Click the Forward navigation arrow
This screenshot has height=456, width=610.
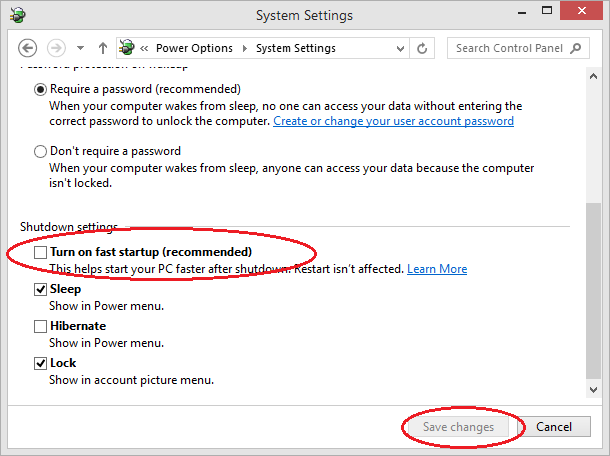tap(56, 48)
